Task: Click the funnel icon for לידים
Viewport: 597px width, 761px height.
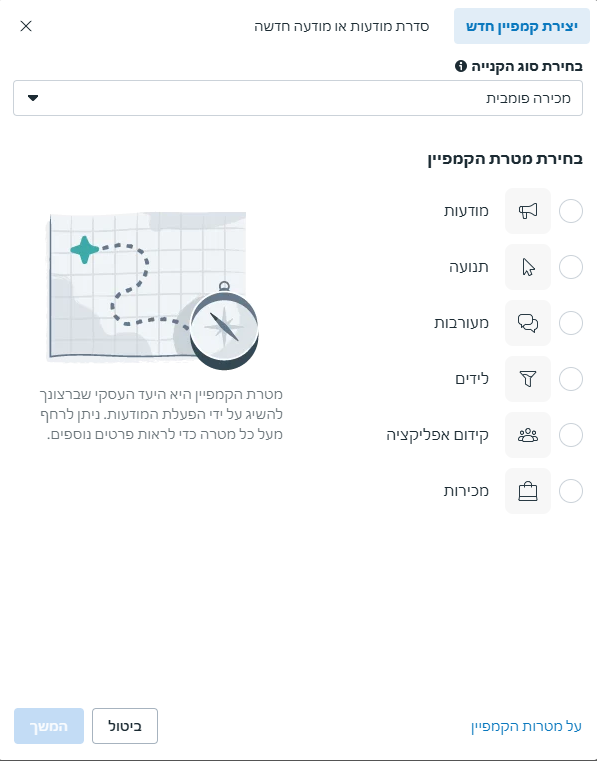Action: pyautogui.click(x=528, y=379)
